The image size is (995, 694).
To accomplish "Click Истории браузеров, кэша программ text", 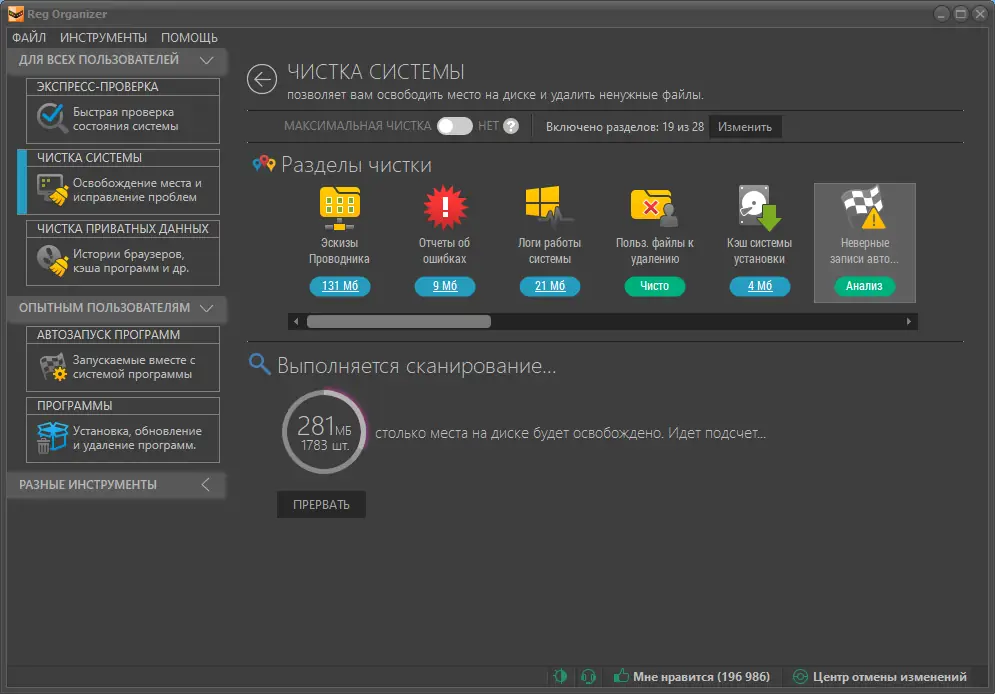I will pos(131,261).
